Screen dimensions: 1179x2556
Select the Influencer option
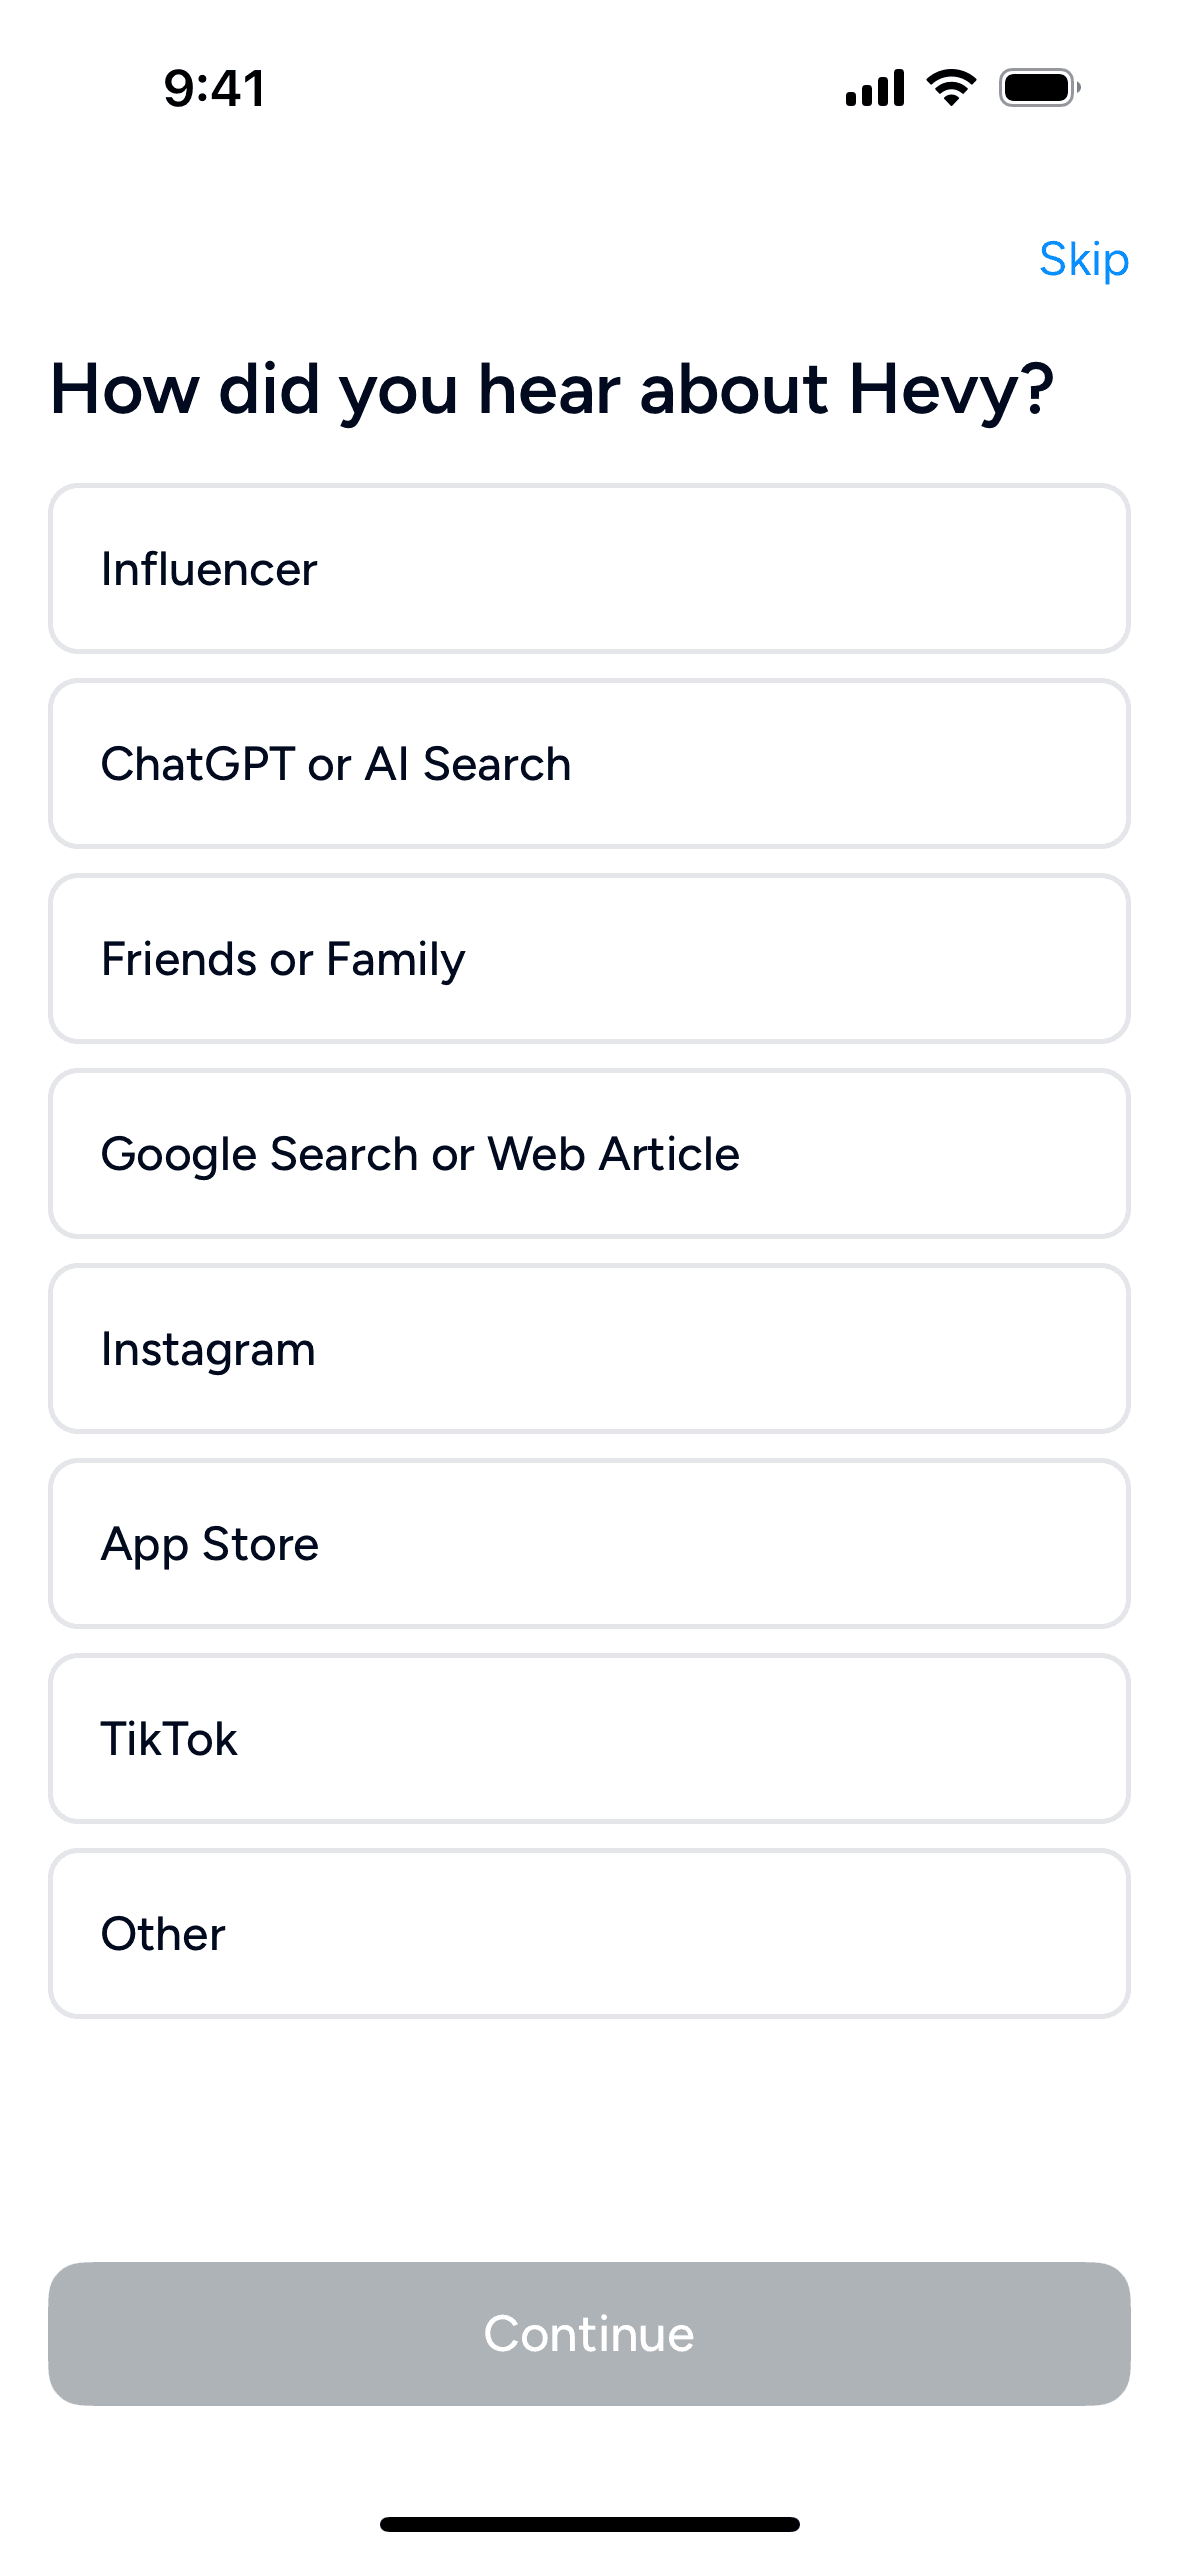[589, 569]
